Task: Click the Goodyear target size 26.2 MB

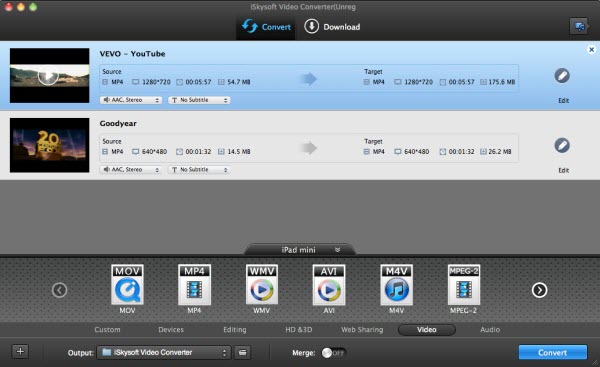Action: pyautogui.click(x=500, y=152)
